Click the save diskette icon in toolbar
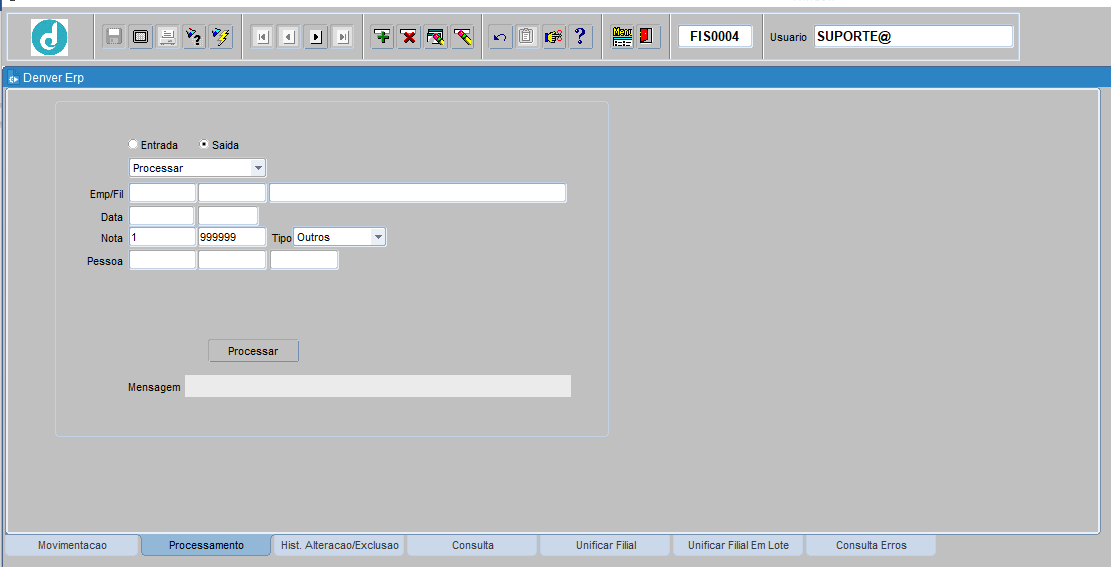This screenshot has width=1111, height=567. [x=114, y=37]
